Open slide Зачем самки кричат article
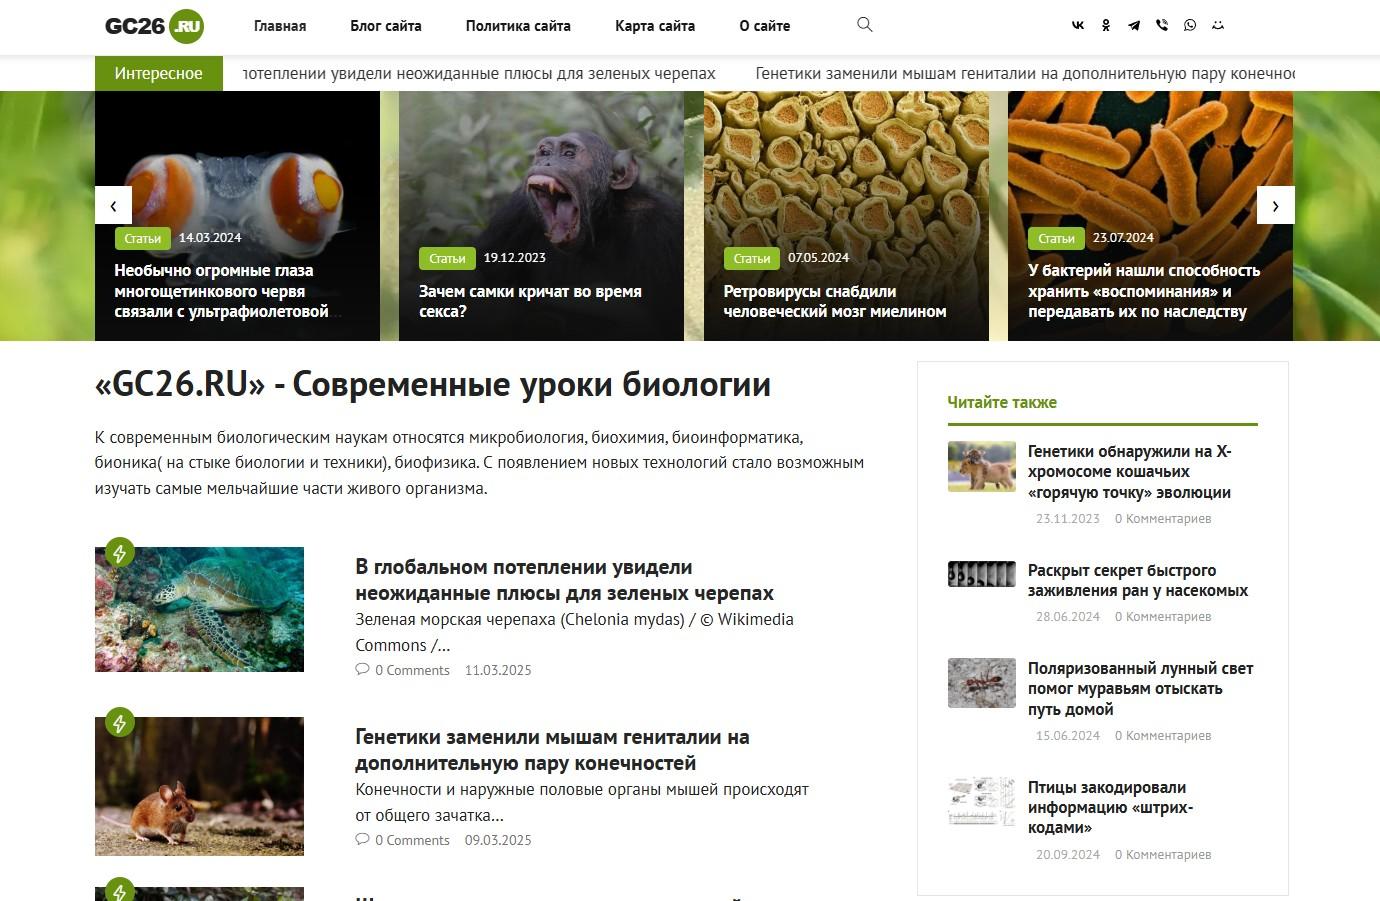The image size is (1380, 901). [530, 301]
